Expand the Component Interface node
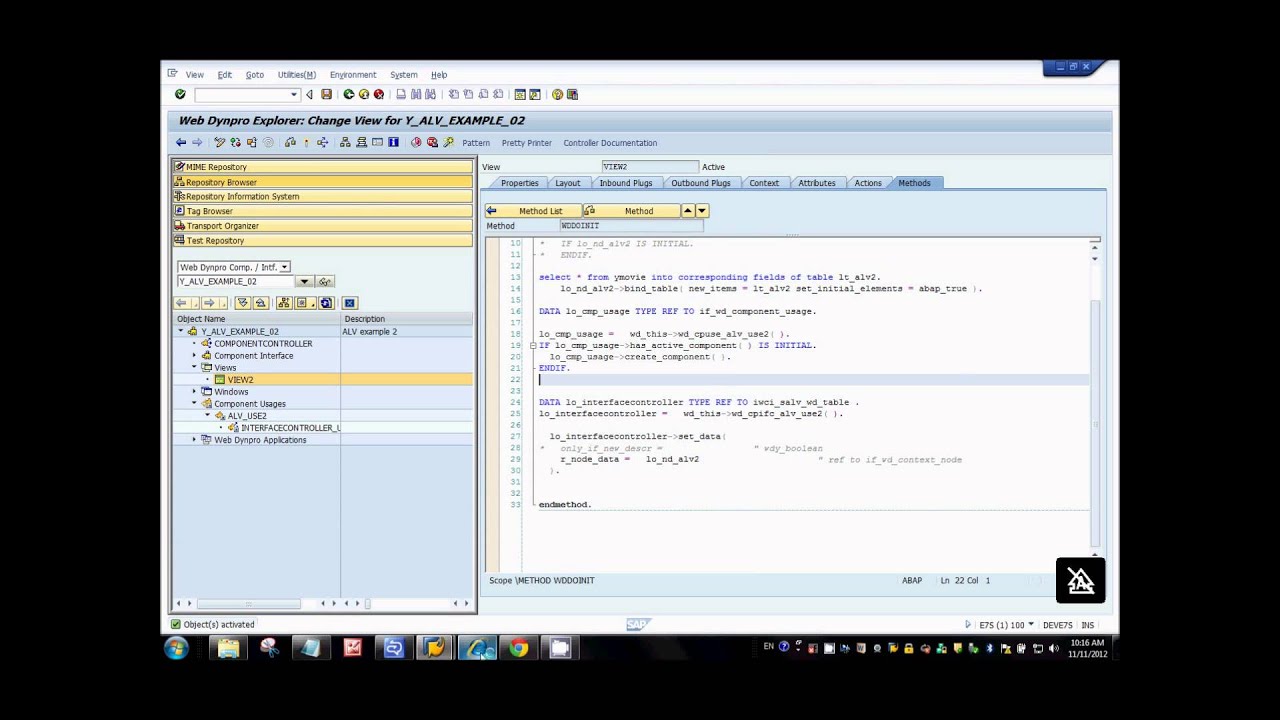This screenshot has height=720, width=1280. [195, 356]
